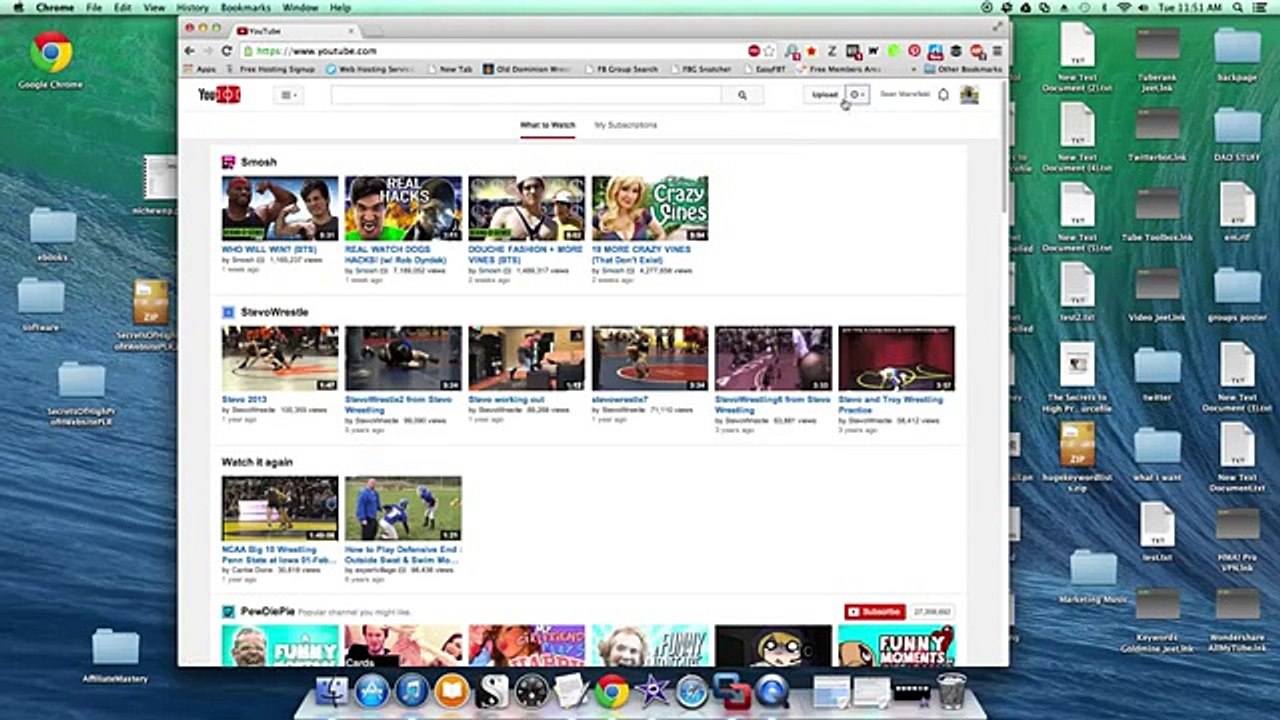Screen dimensions: 1280x720
Task: Open the Apps bookmarks shortcut
Action: point(199,69)
